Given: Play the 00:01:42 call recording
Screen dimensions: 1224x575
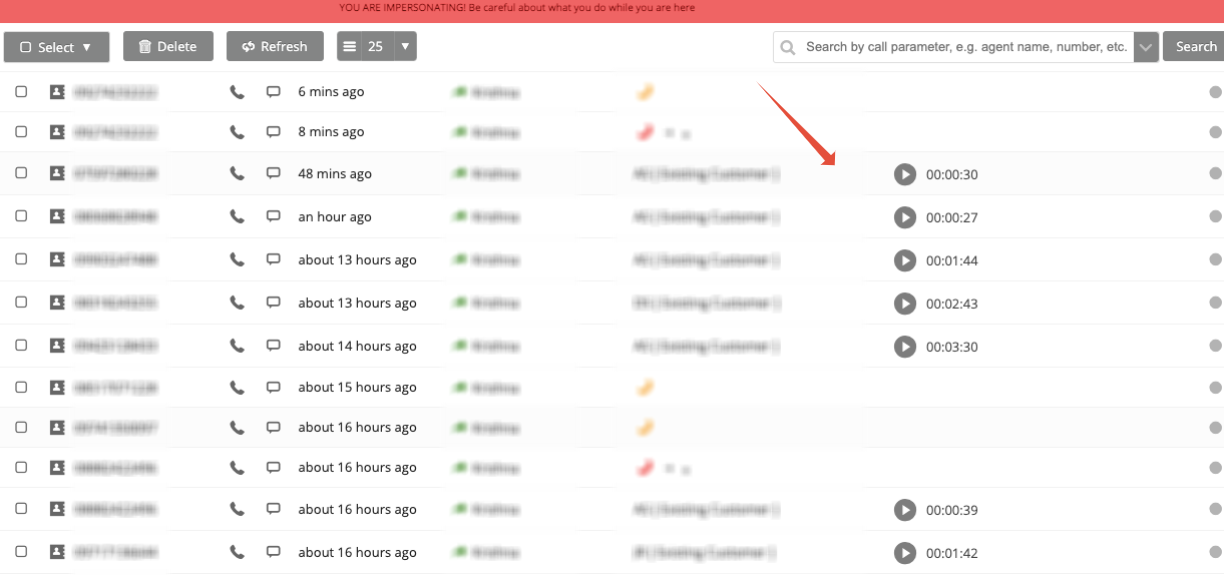Looking at the screenshot, I should click(x=905, y=553).
